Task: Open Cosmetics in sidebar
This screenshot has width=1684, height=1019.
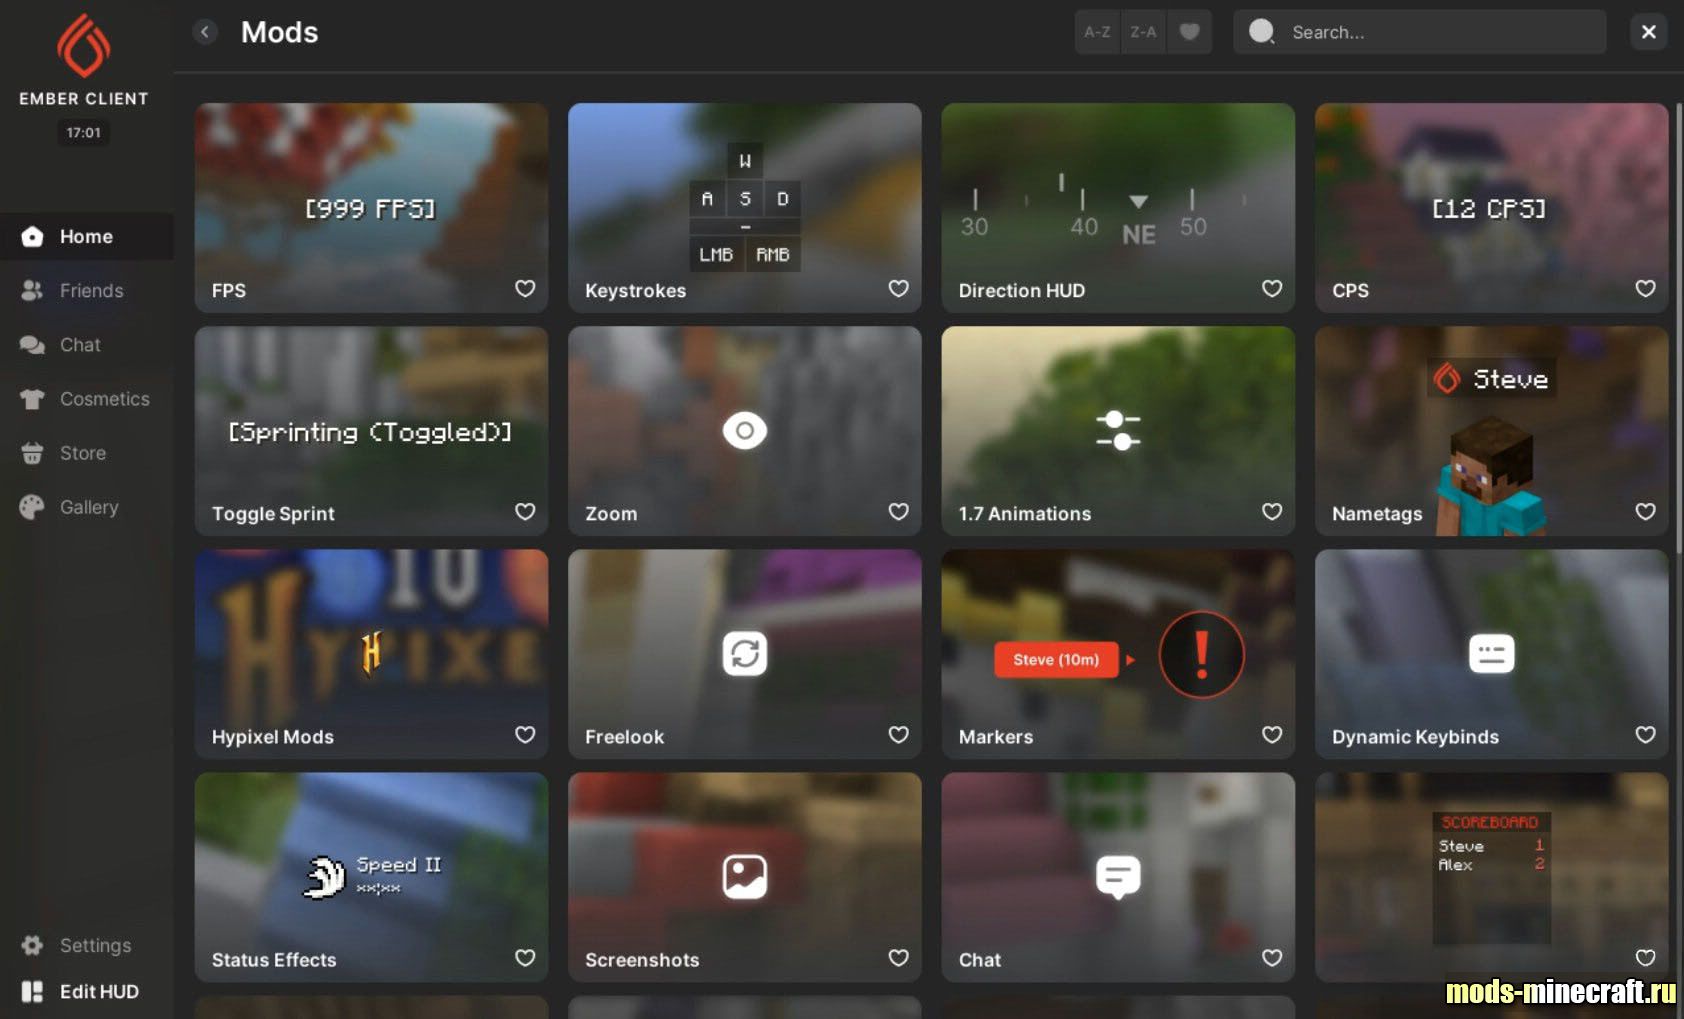Action: point(87,399)
